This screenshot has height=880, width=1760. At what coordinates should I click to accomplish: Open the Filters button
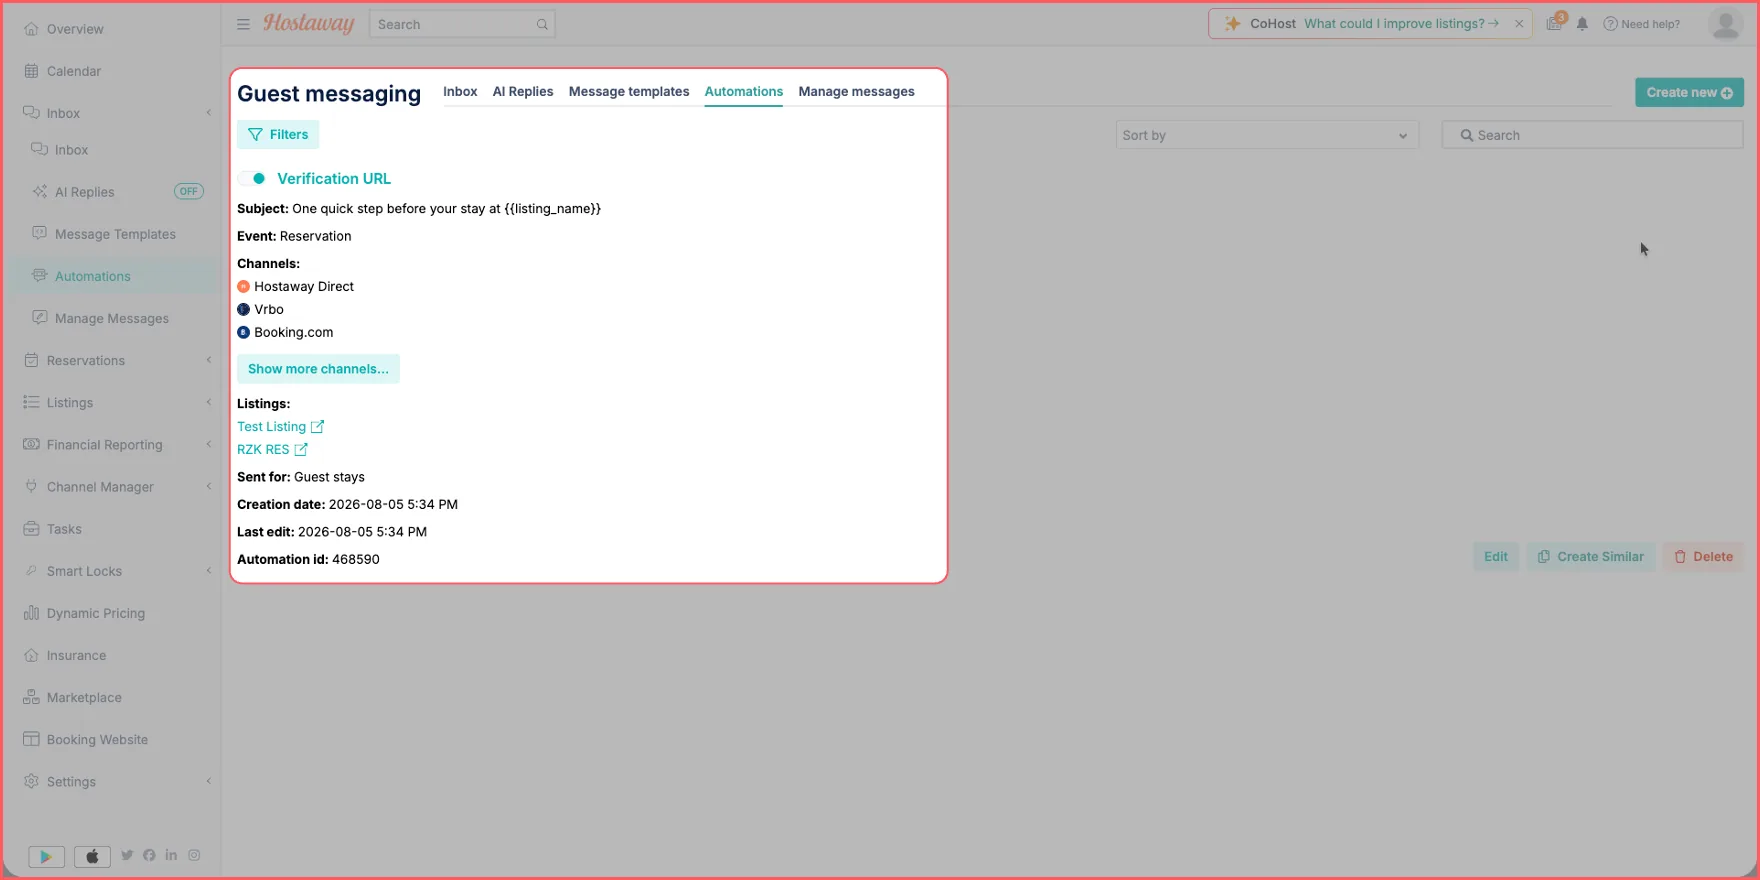click(x=278, y=134)
